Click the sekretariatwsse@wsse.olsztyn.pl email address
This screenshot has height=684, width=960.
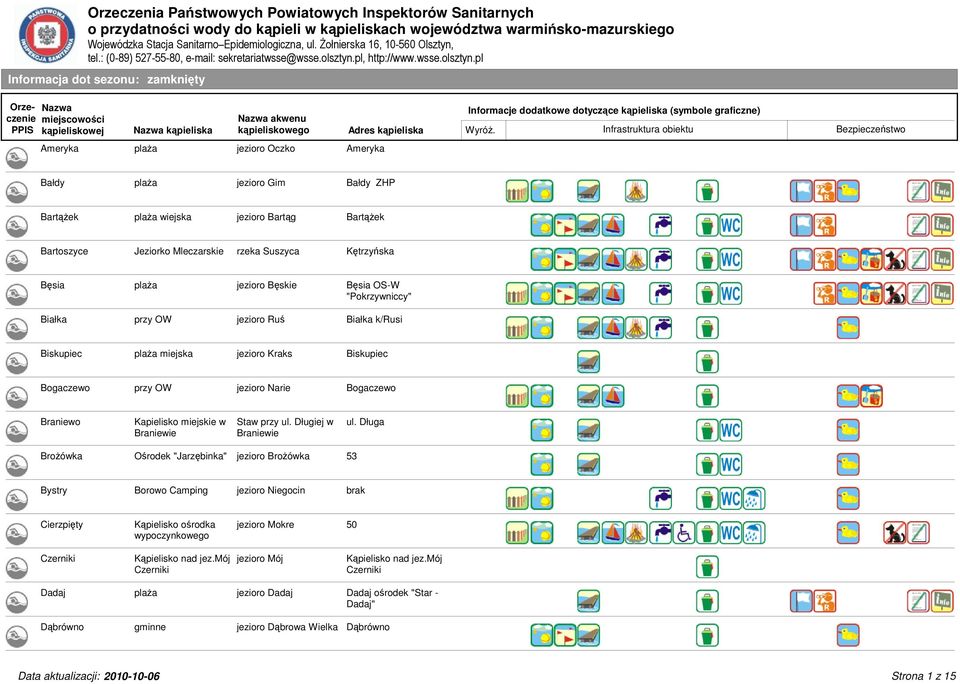point(290,59)
